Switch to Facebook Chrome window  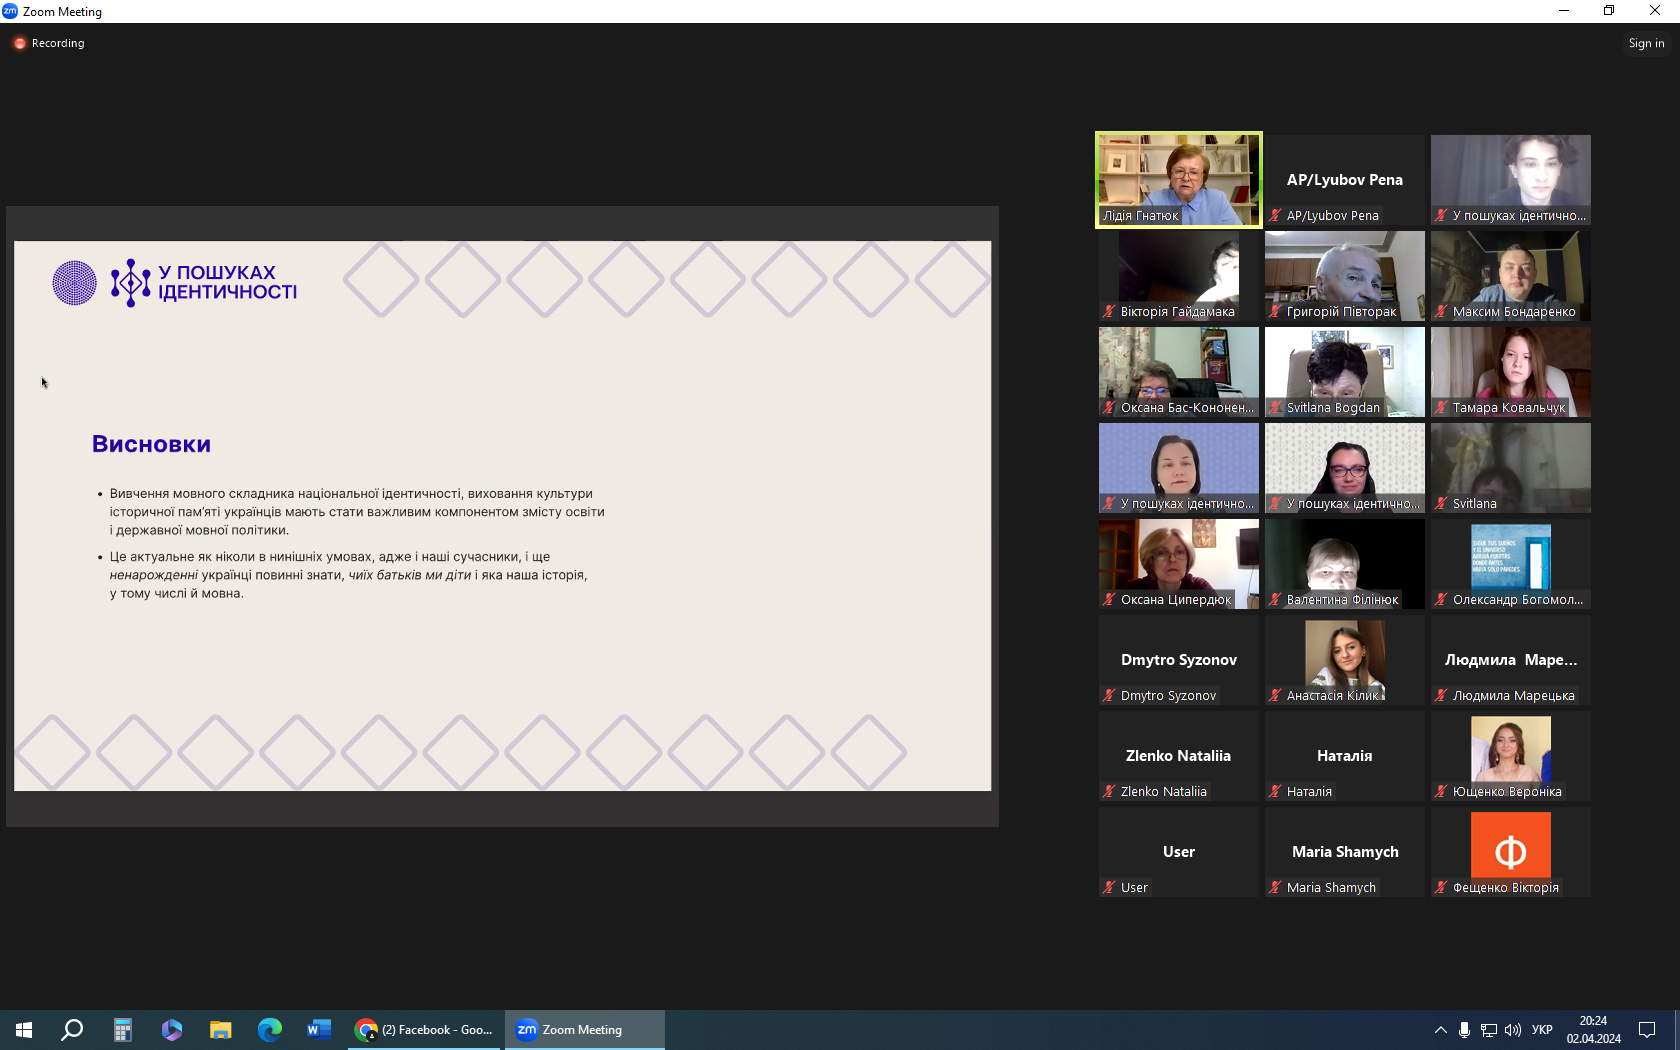click(424, 1029)
